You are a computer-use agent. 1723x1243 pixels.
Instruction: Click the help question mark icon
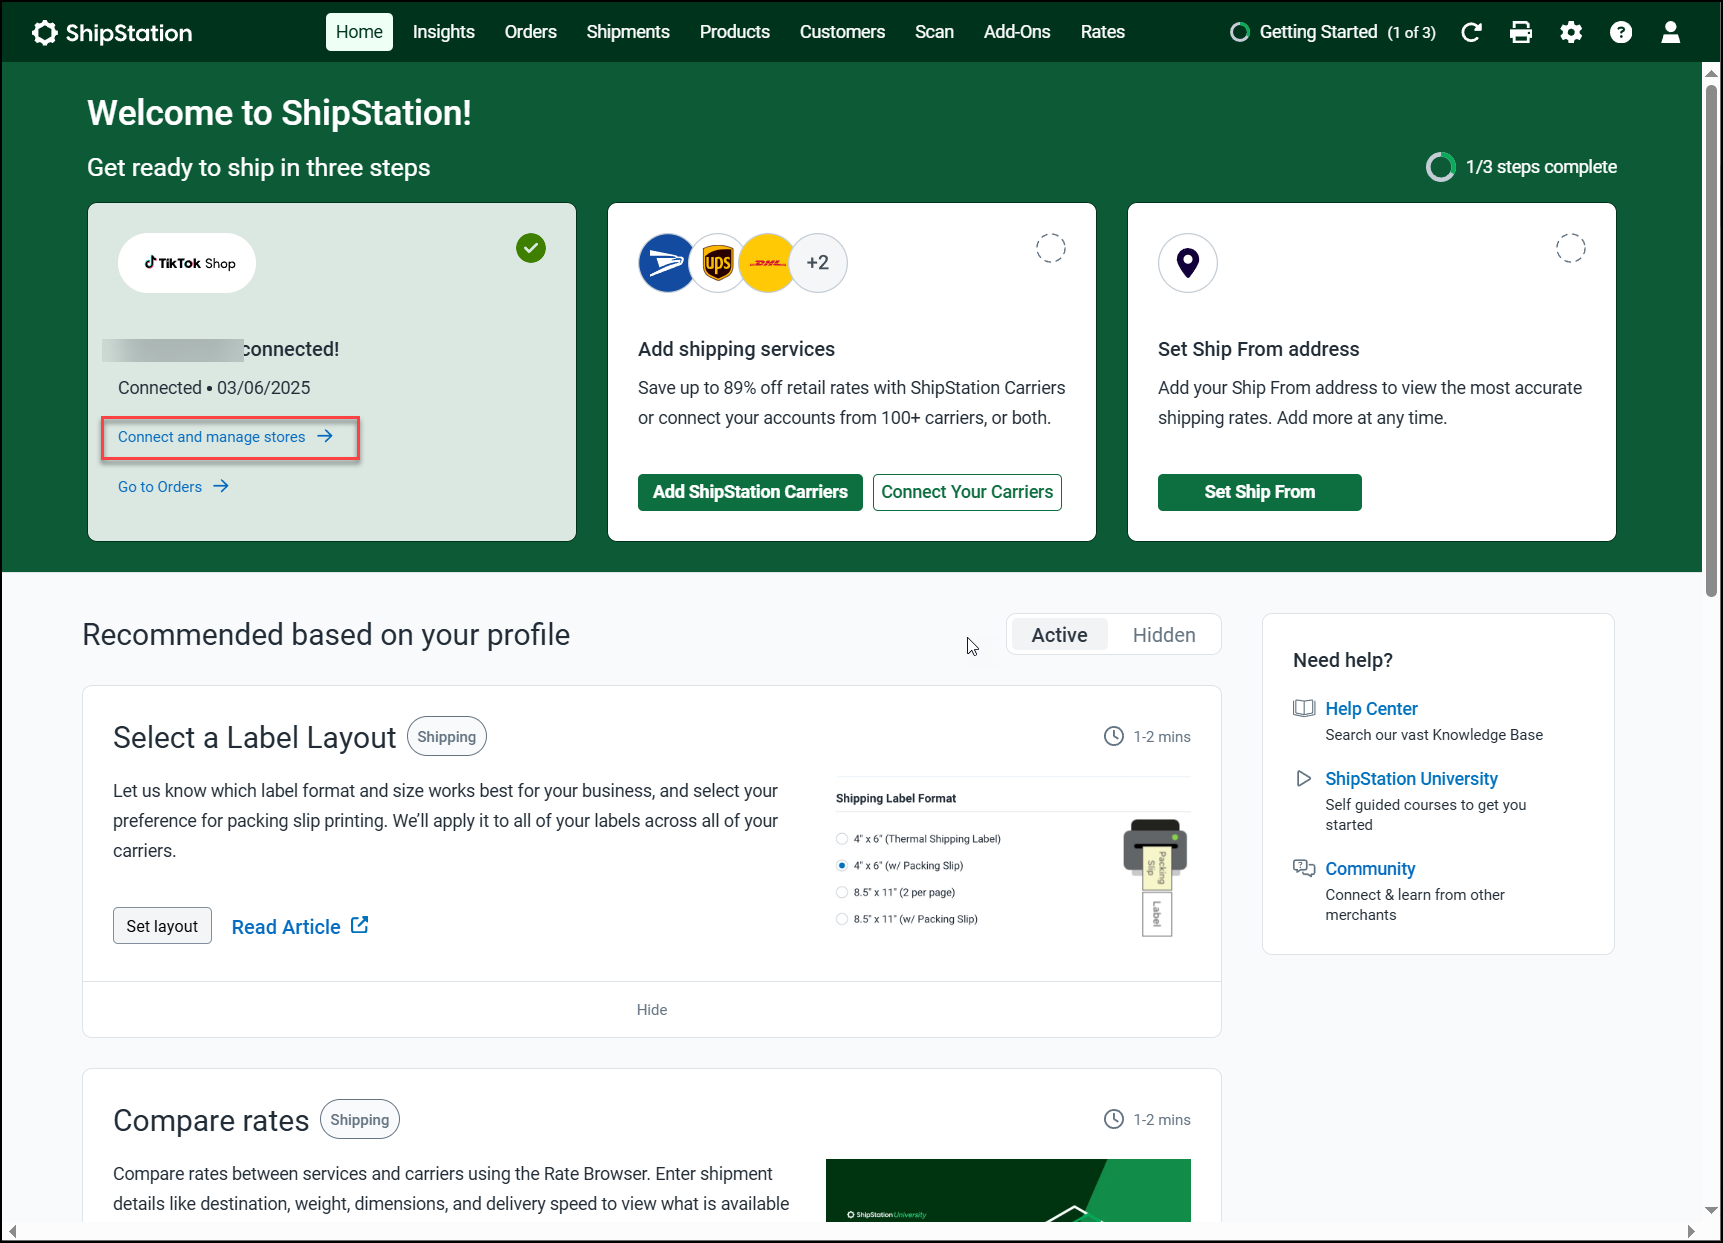(1621, 32)
